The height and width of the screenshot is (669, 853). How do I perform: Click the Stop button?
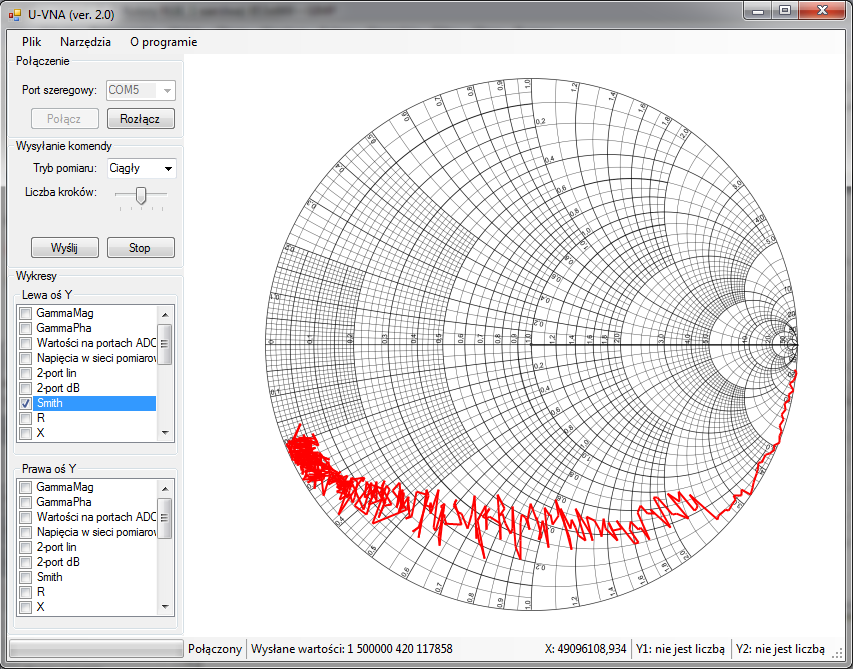pos(140,248)
